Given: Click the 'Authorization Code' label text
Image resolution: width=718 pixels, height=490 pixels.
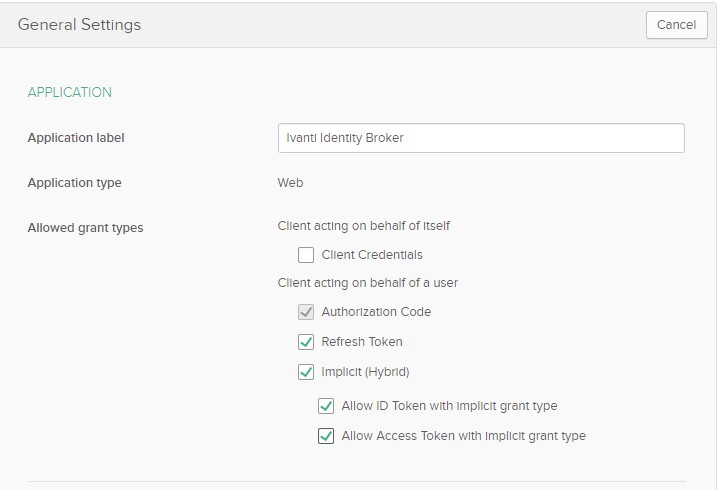Looking at the screenshot, I should 376,312.
